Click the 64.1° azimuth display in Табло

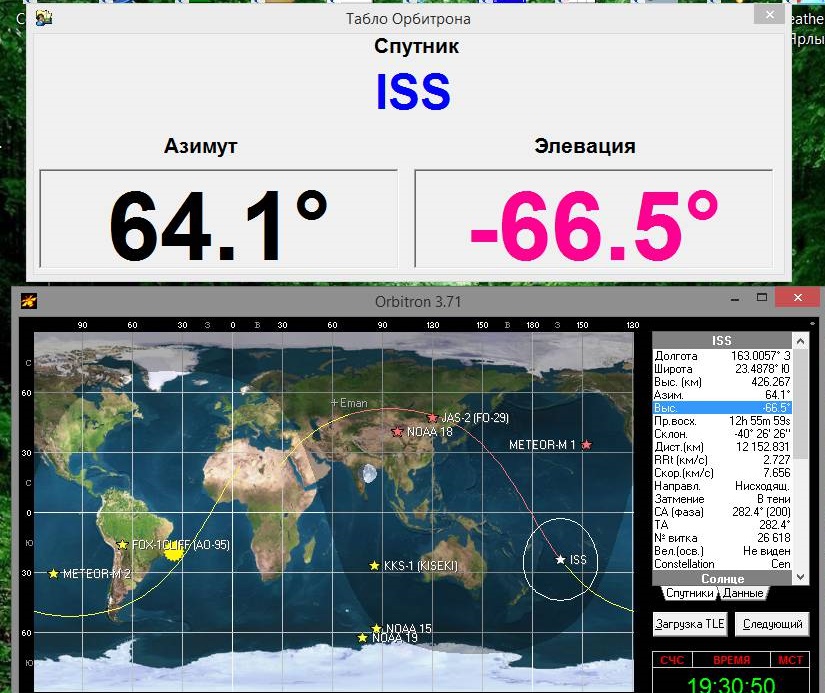pos(218,218)
